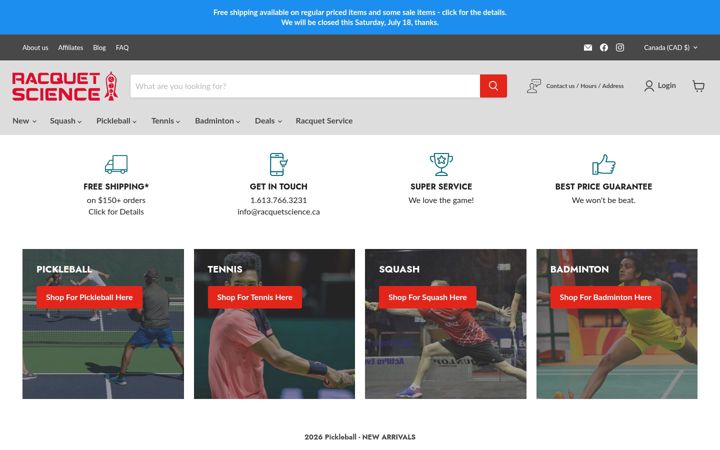720x450 pixels.
Task: Expand the Badminton navigation menu
Action: [x=217, y=121]
